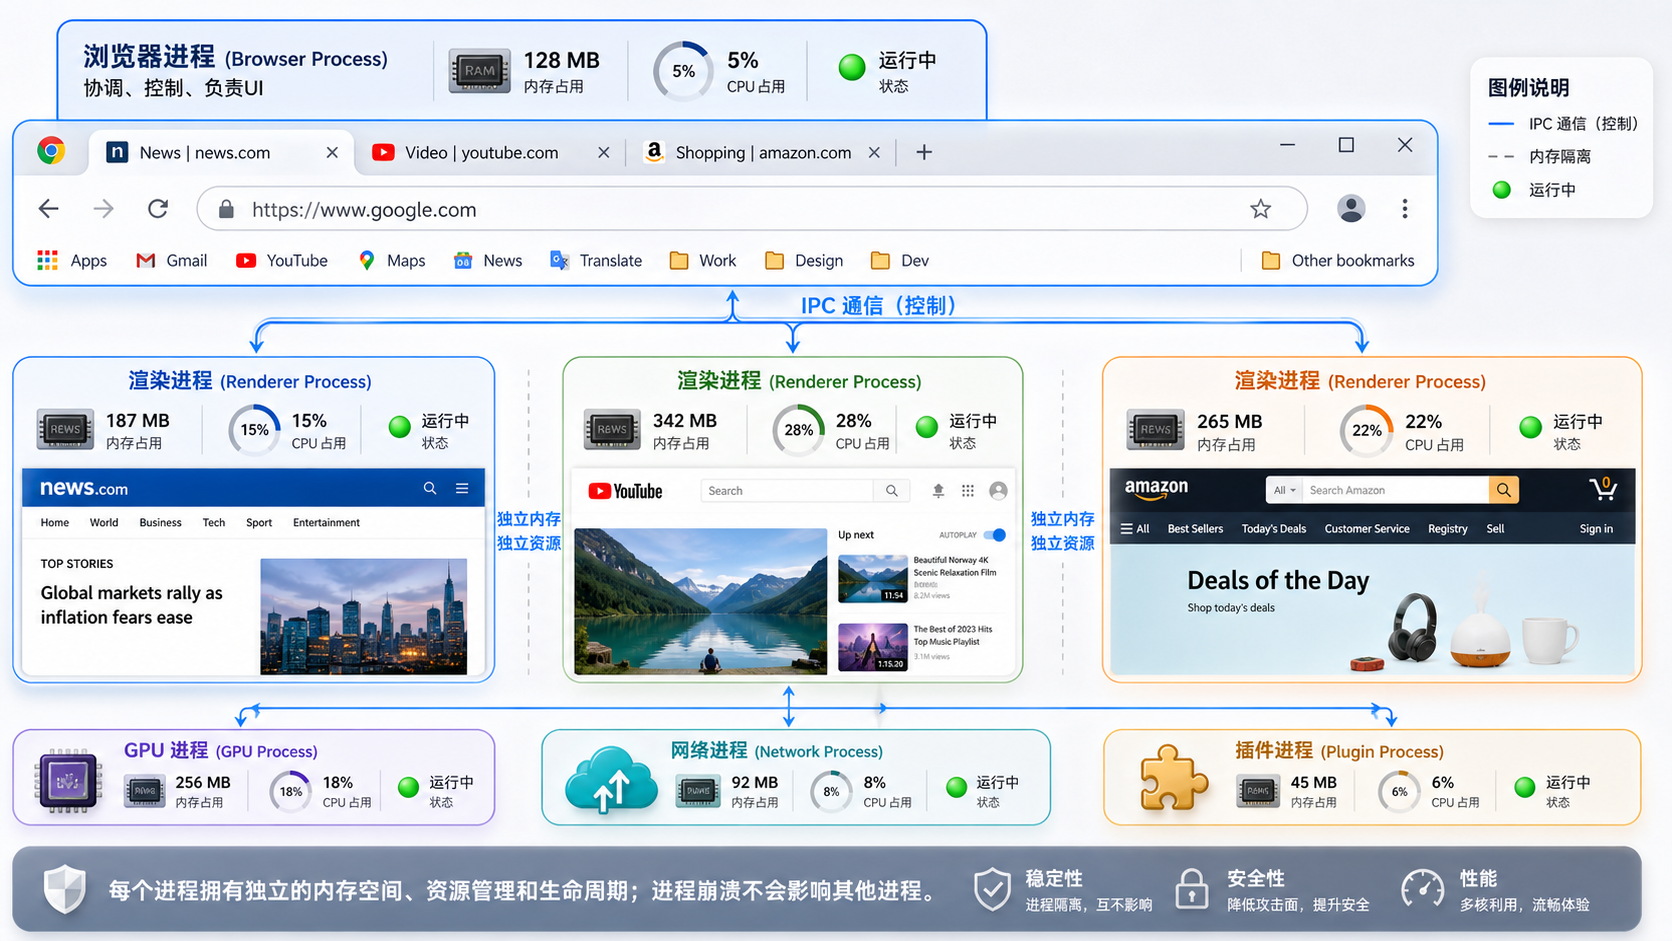The width and height of the screenshot is (1672, 941).
Task: Open the Apps grid bookmark
Action: (72, 260)
